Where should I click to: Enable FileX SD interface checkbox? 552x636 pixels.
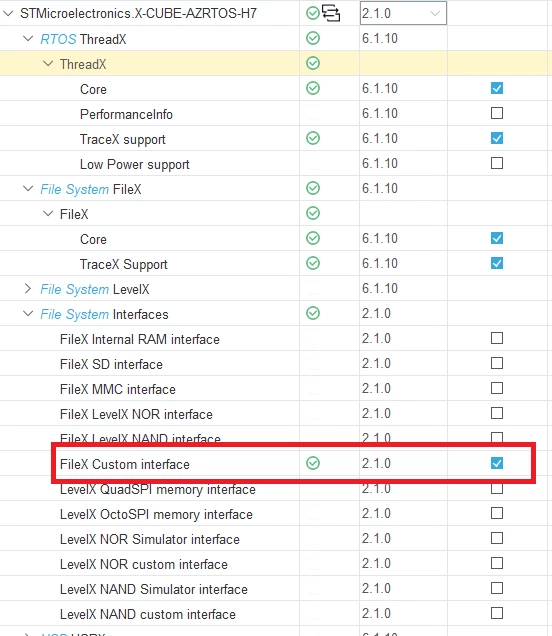pyautogui.click(x=497, y=363)
